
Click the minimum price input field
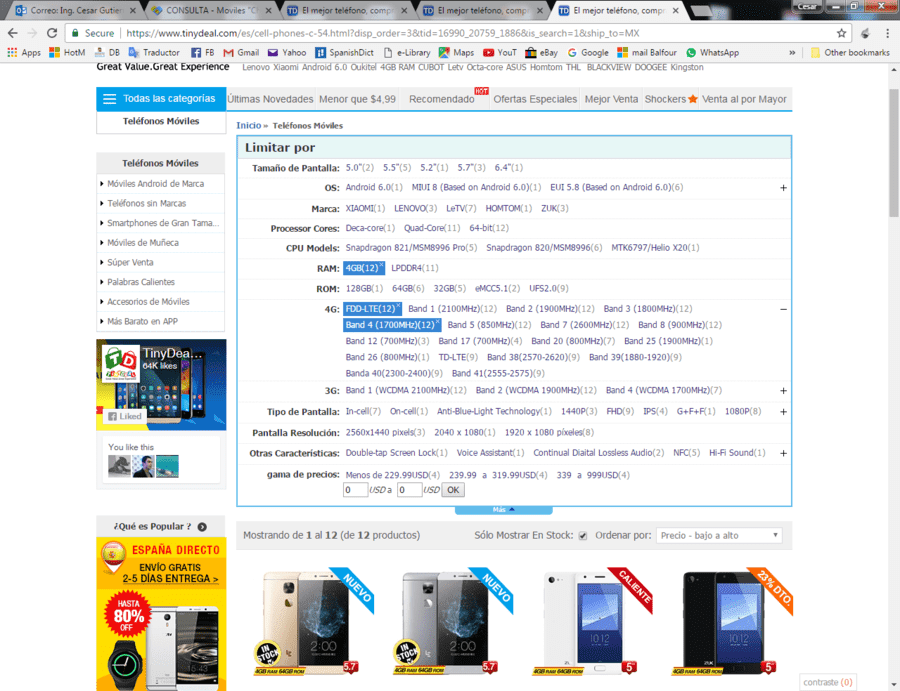coord(355,490)
